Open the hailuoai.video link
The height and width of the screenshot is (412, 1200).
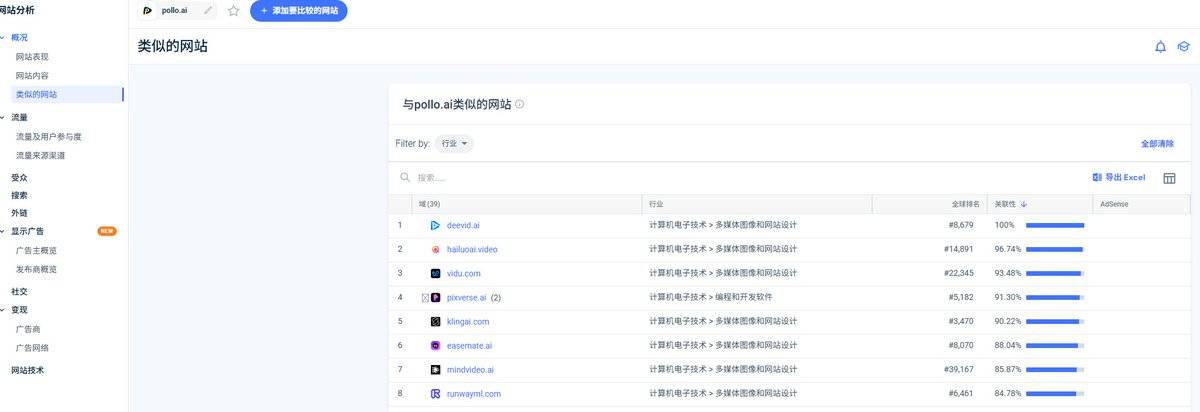[x=472, y=249]
